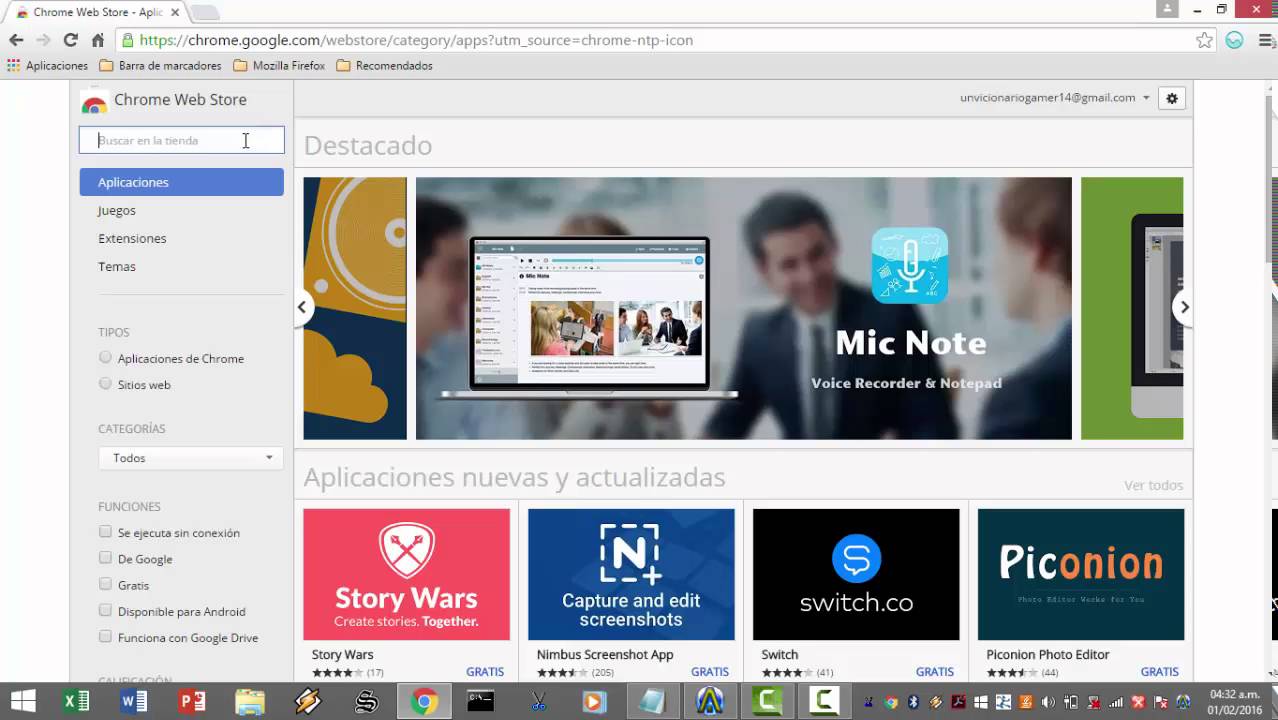Open Command Prompt from the taskbar
The image size is (1278, 720).
481,701
